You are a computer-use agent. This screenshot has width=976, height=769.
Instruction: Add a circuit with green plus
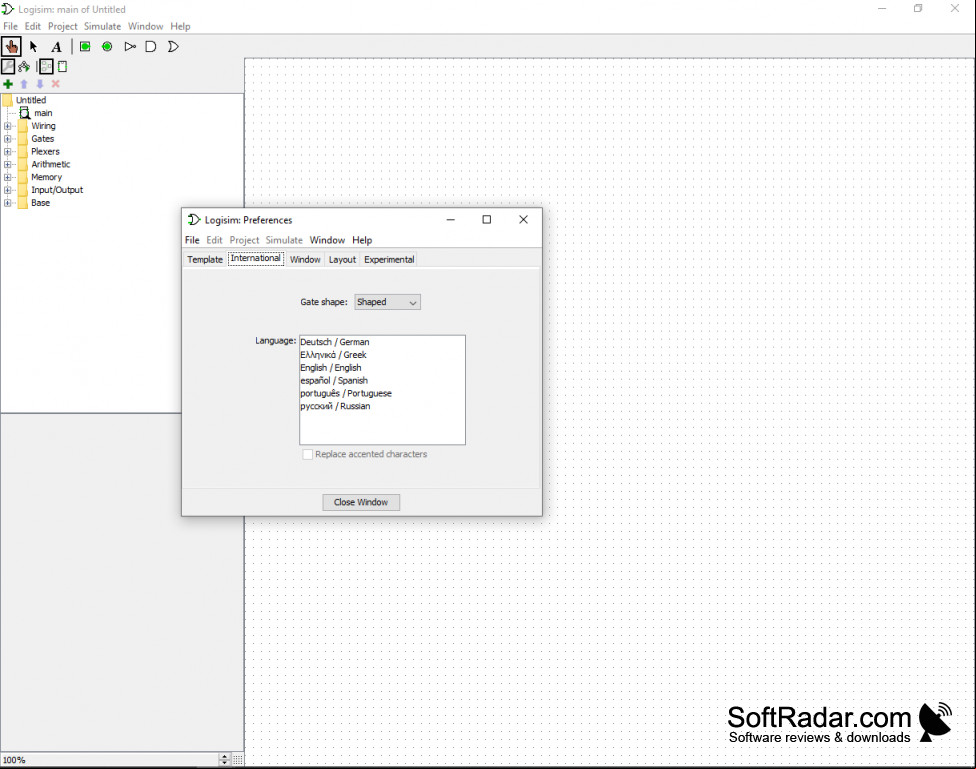coord(8,84)
